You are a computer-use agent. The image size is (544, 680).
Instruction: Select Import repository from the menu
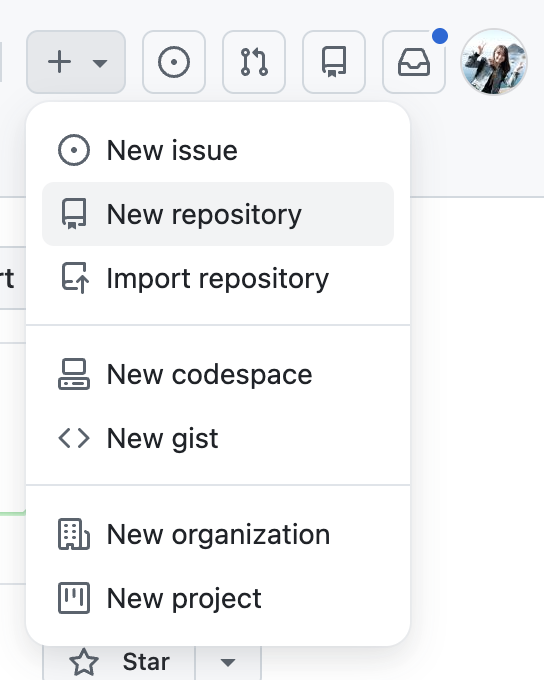click(x=218, y=278)
